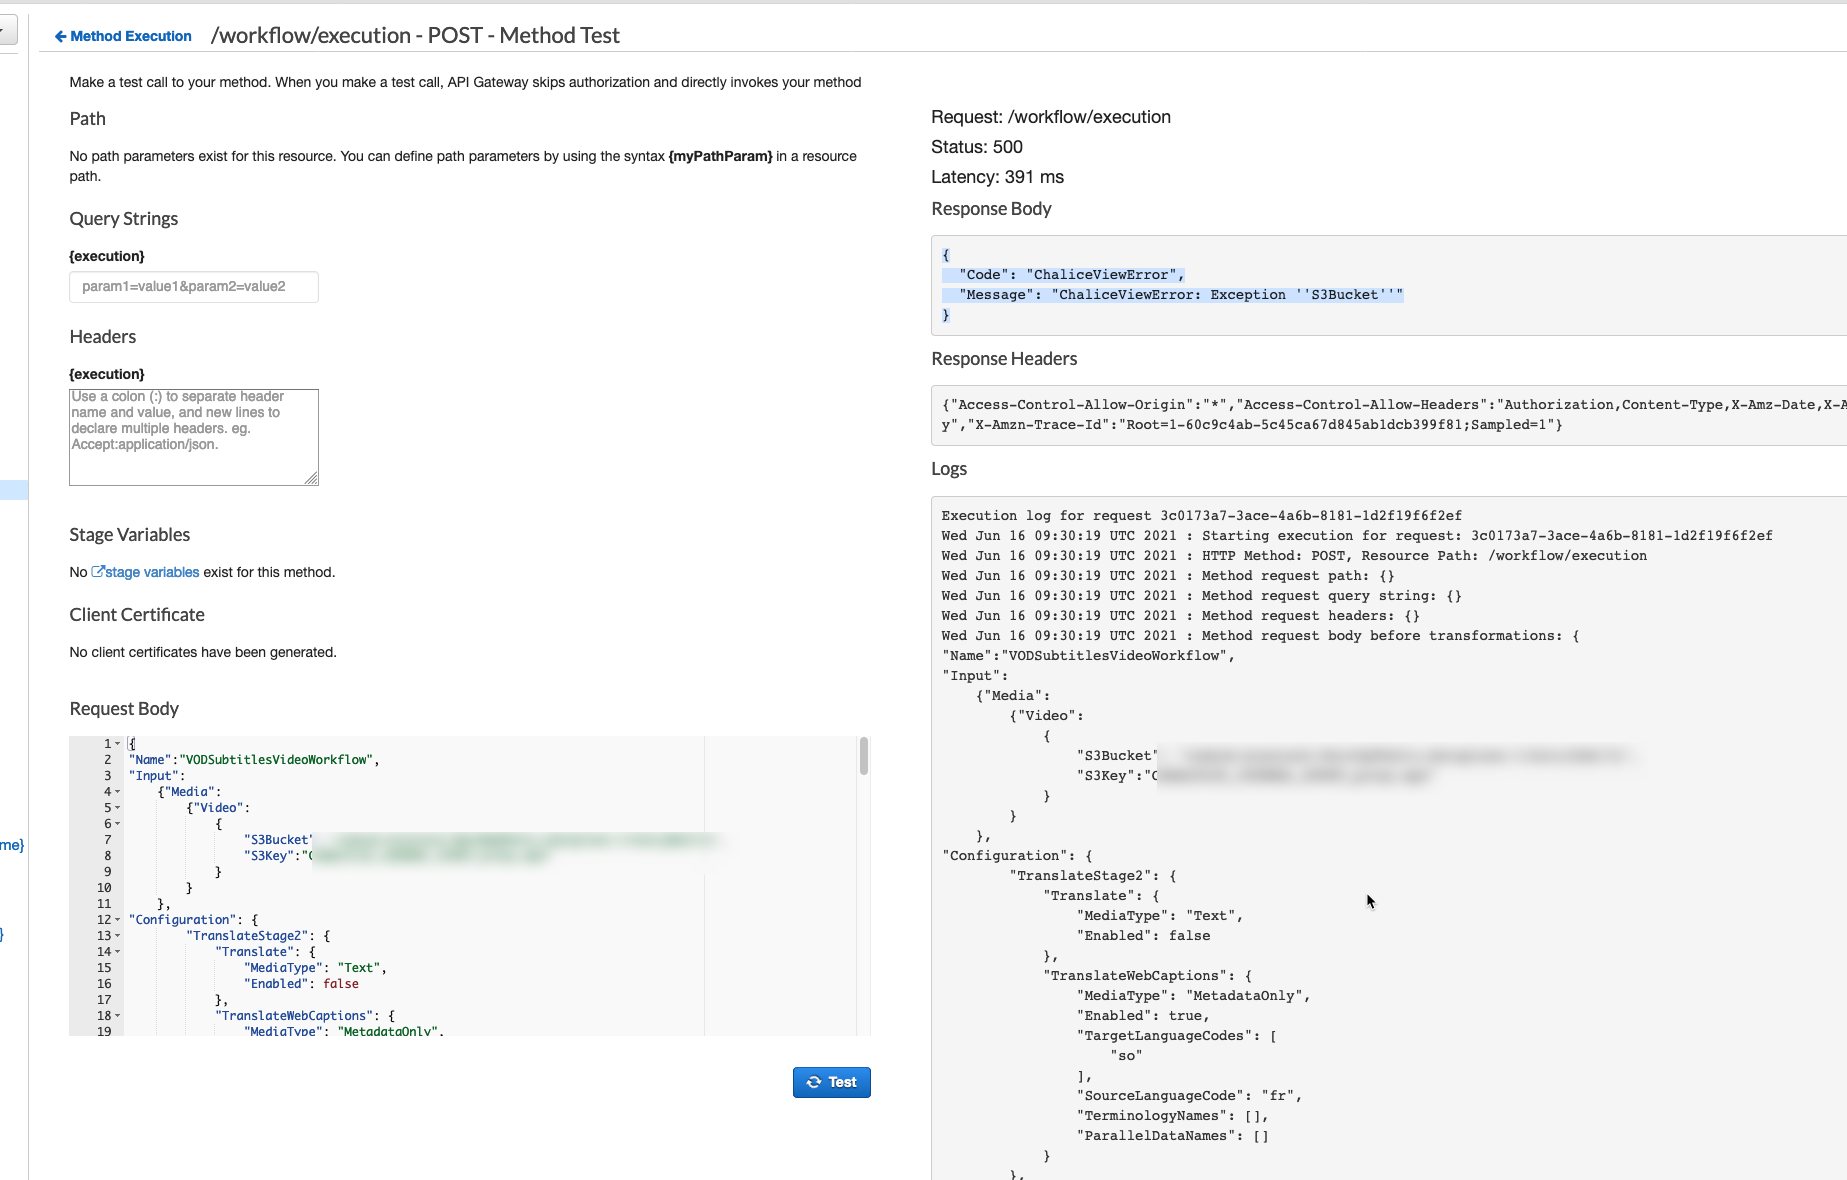Image resolution: width=1847 pixels, height=1180 pixels.
Task: Collapse the Configuration block on line 12
Action: coord(117,919)
